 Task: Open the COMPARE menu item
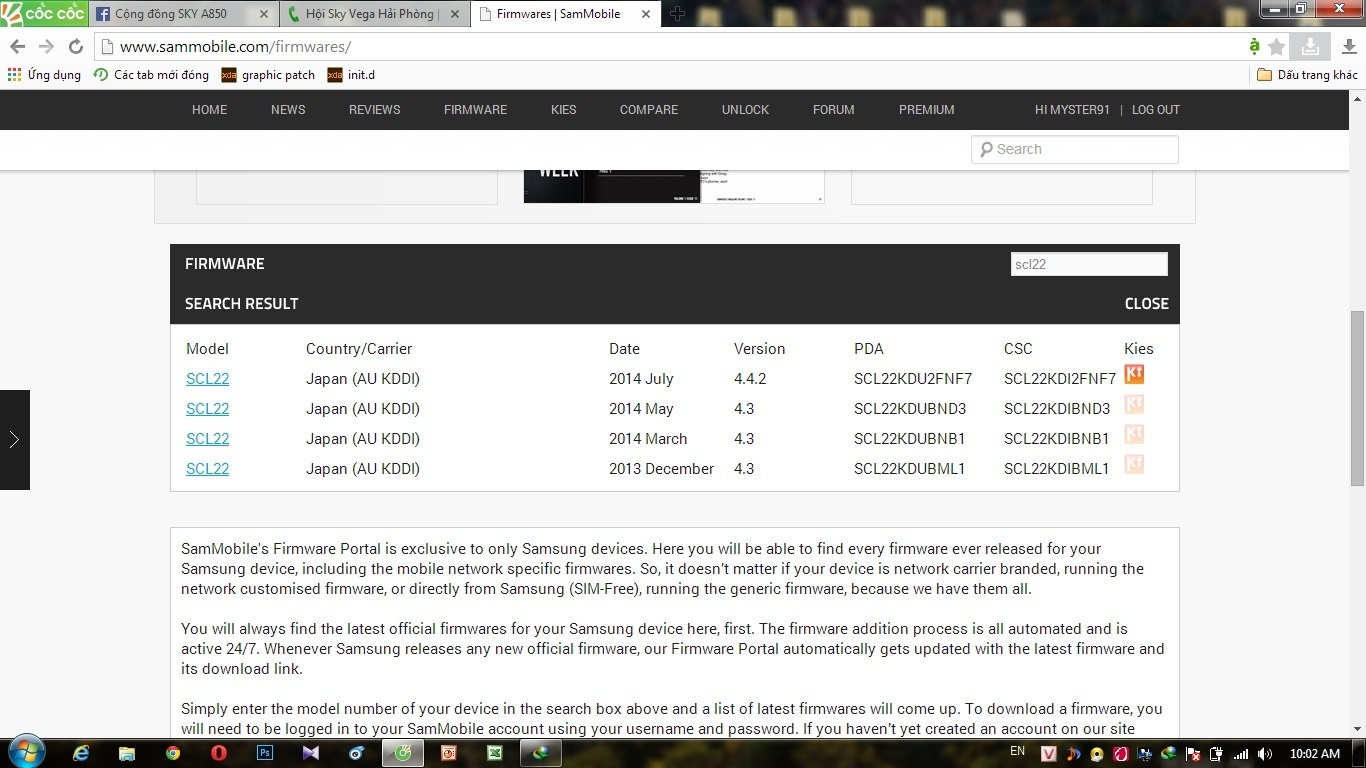click(x=649, y=110)
